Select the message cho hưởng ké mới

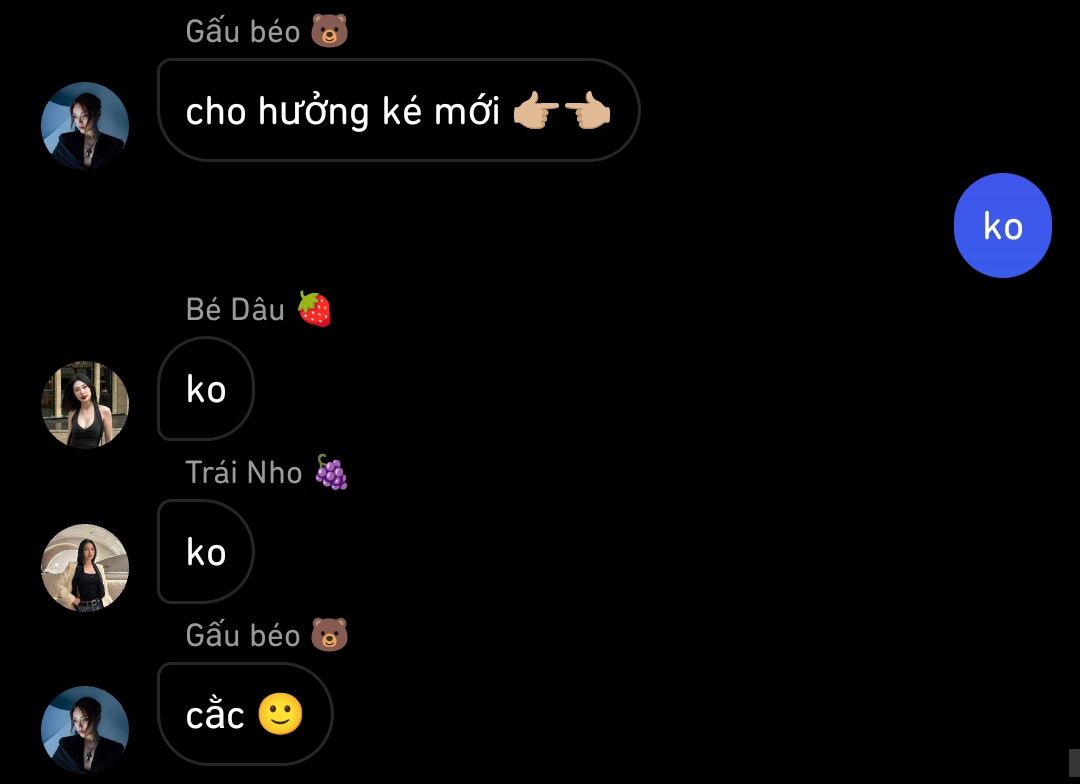click(x=399, y=110)
